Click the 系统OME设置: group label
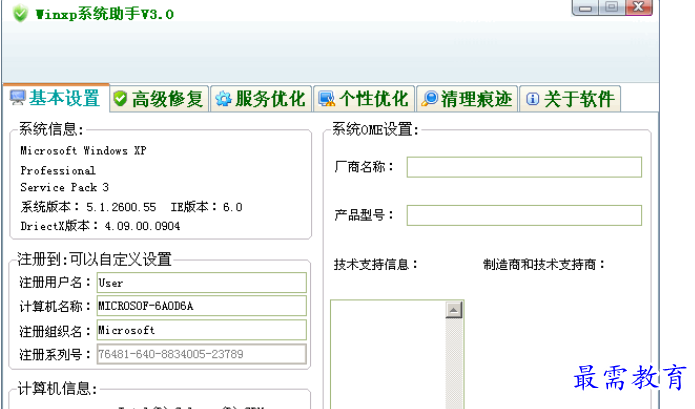This screenshot has width=695, height=409. coord(375,129)
